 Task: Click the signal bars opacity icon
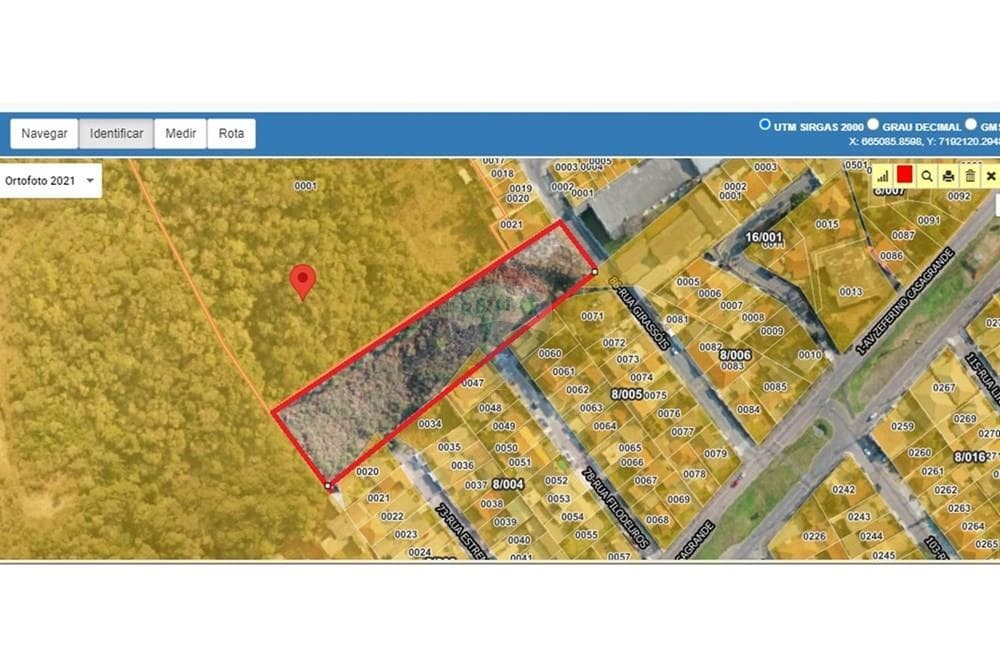tap(883, 176)
